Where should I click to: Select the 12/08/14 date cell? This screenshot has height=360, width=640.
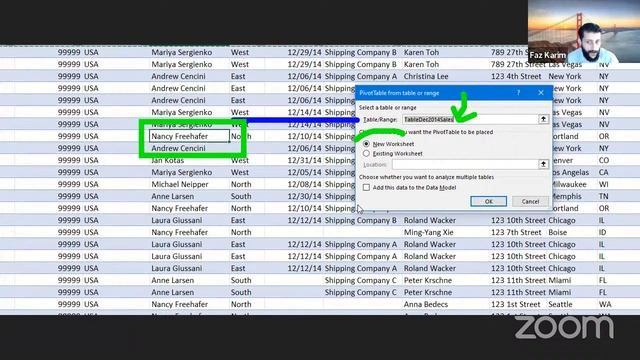point(304,184)
